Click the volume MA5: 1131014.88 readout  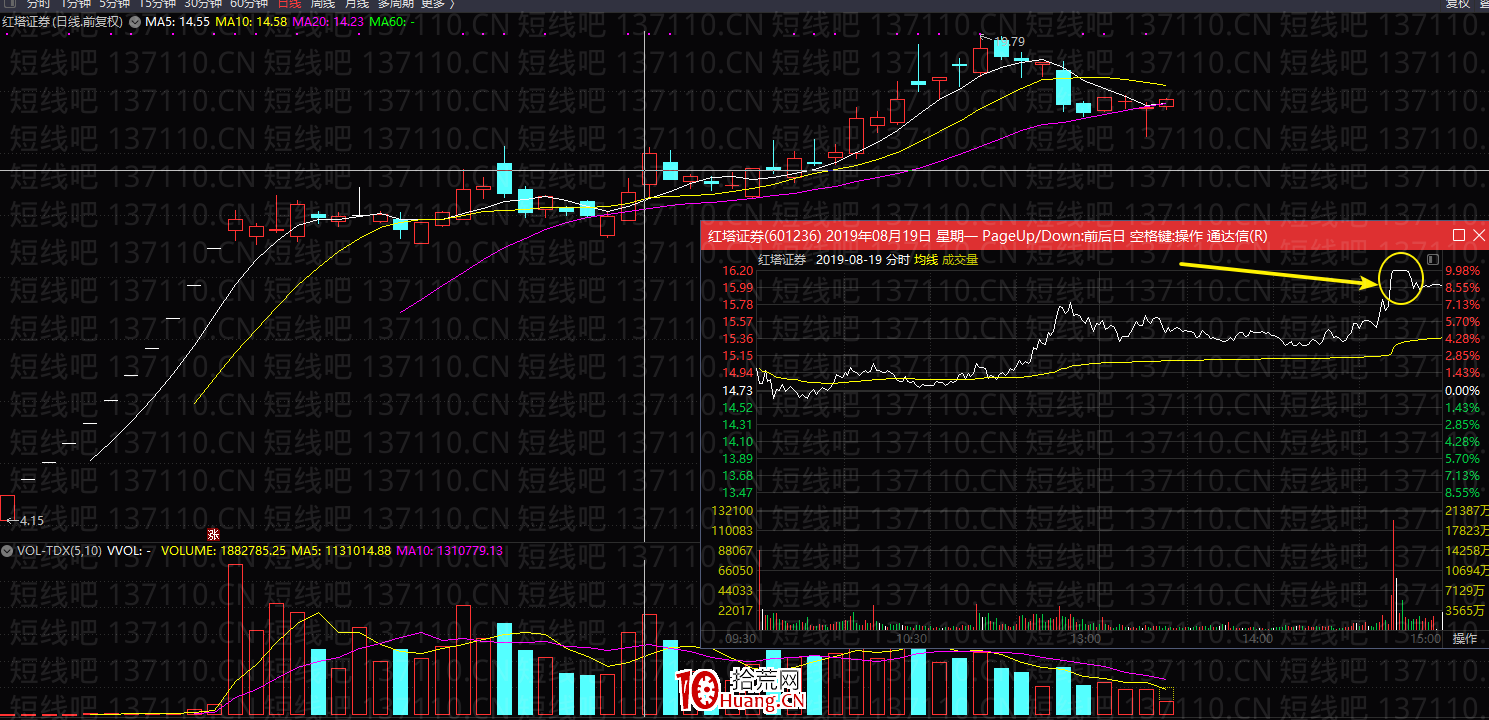[x=341, y=551]
